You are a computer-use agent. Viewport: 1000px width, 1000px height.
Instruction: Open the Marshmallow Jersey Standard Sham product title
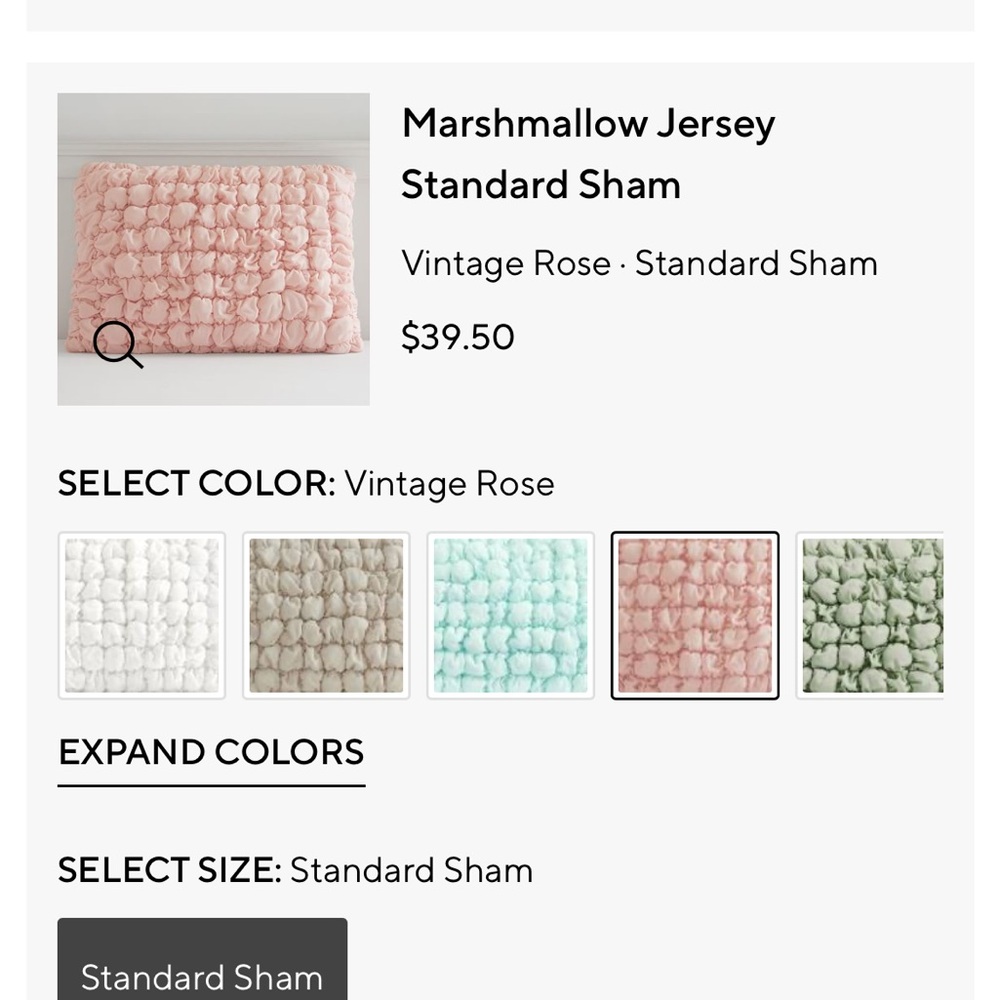(x=588, y=153)
